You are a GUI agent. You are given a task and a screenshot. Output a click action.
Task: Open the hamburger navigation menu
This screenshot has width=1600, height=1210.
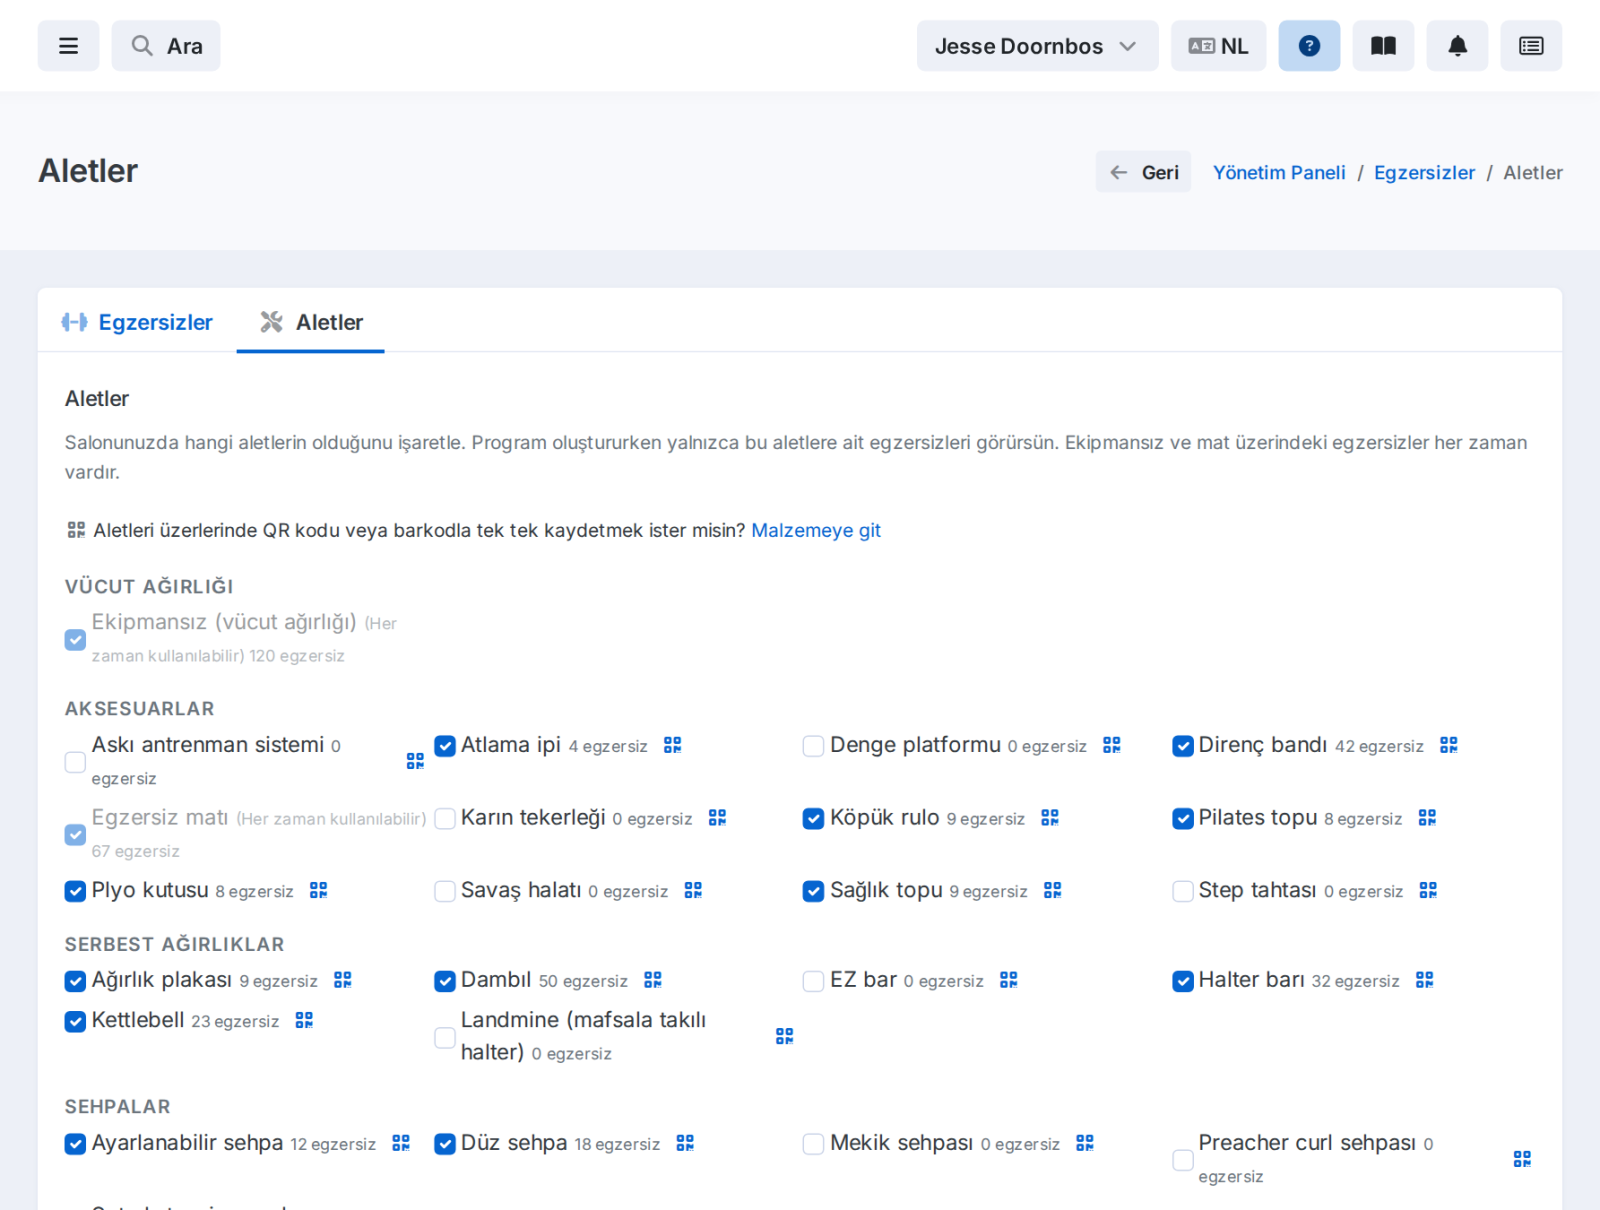point(68,46)
